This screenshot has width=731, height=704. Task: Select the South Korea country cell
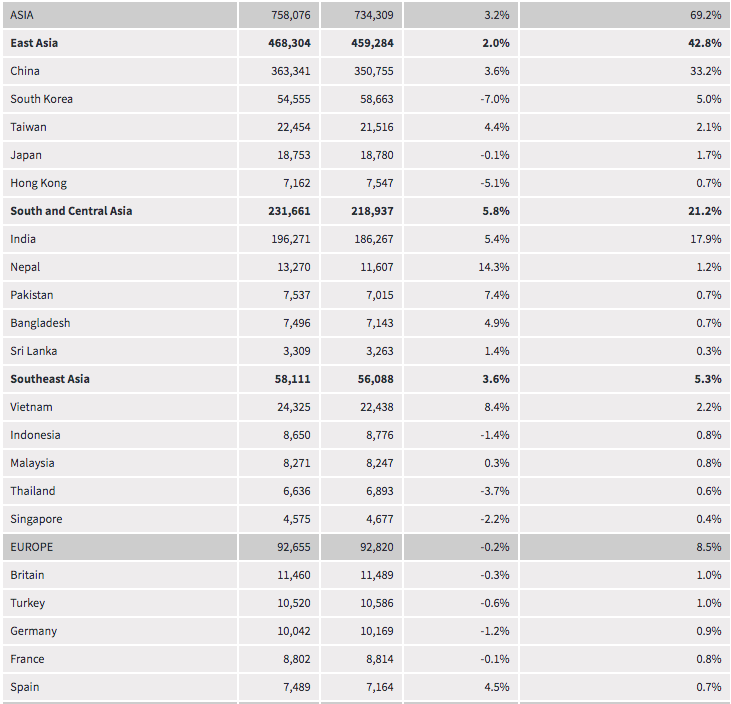[x=41, y=99]
